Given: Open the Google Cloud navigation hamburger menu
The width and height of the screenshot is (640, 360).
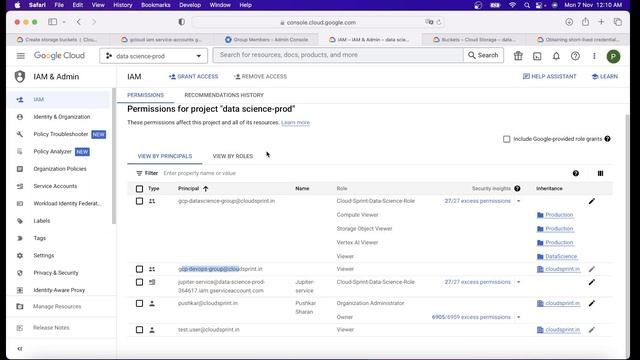Looking at the screenshot, I should (x=20, y=56).
